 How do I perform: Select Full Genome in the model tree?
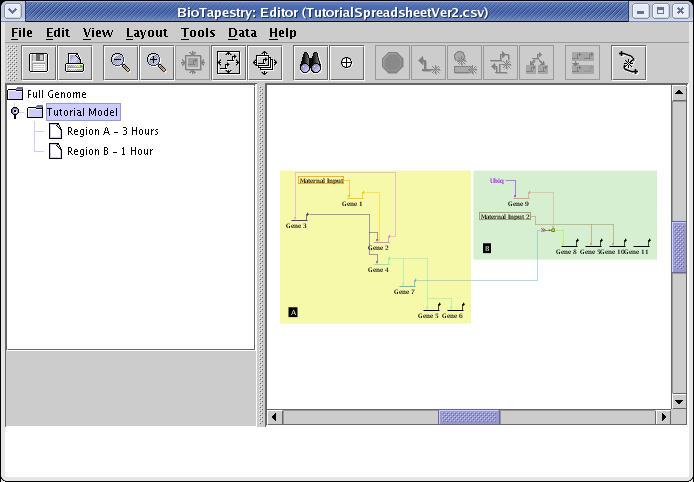click(x=57, y=94)
